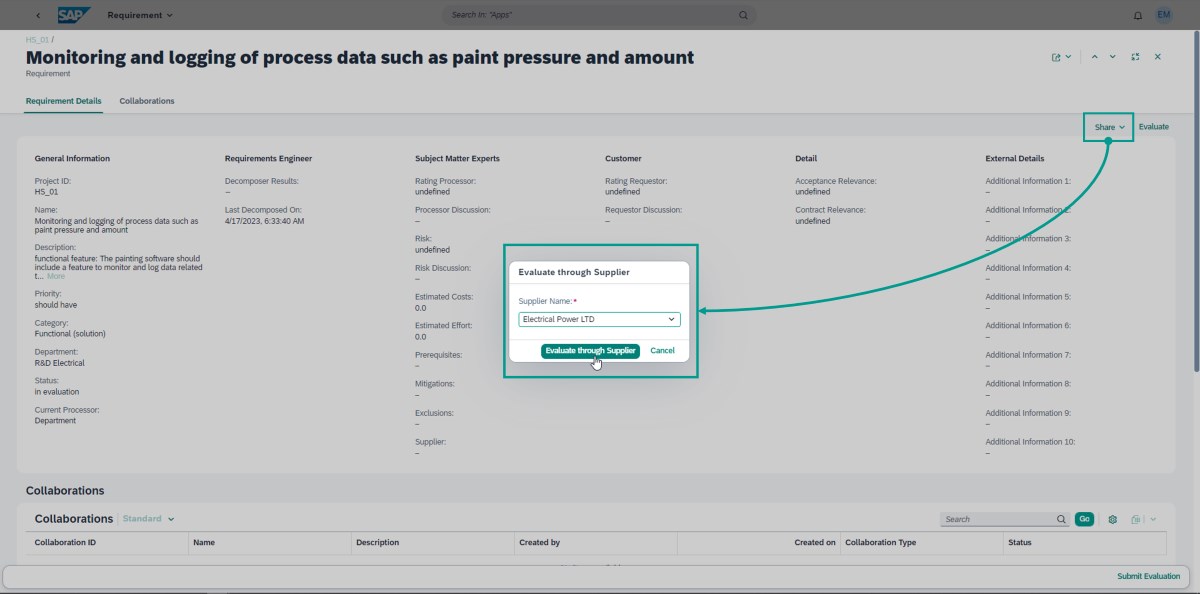Toggle full screen mode icon
The height and width of the screenshot is (594, 1200).
click(1136, 57)
